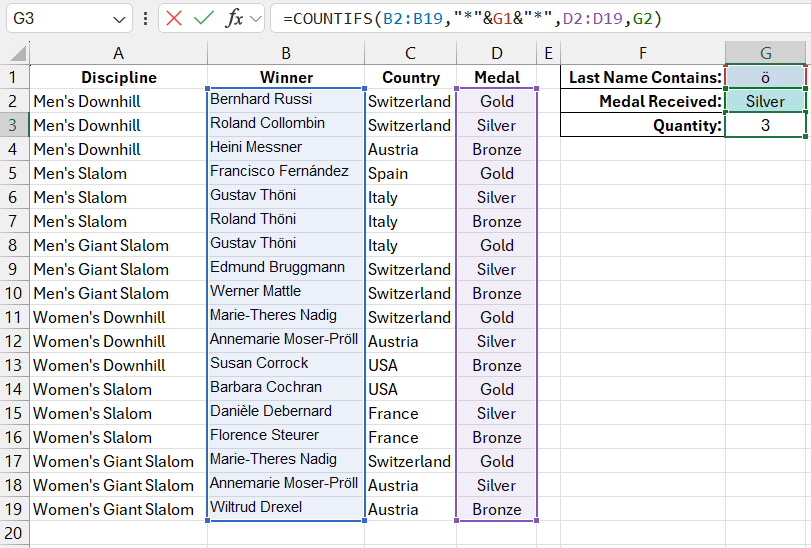Select column B header
The height and width of the screenshot is (548, 811).
(286, 53)
